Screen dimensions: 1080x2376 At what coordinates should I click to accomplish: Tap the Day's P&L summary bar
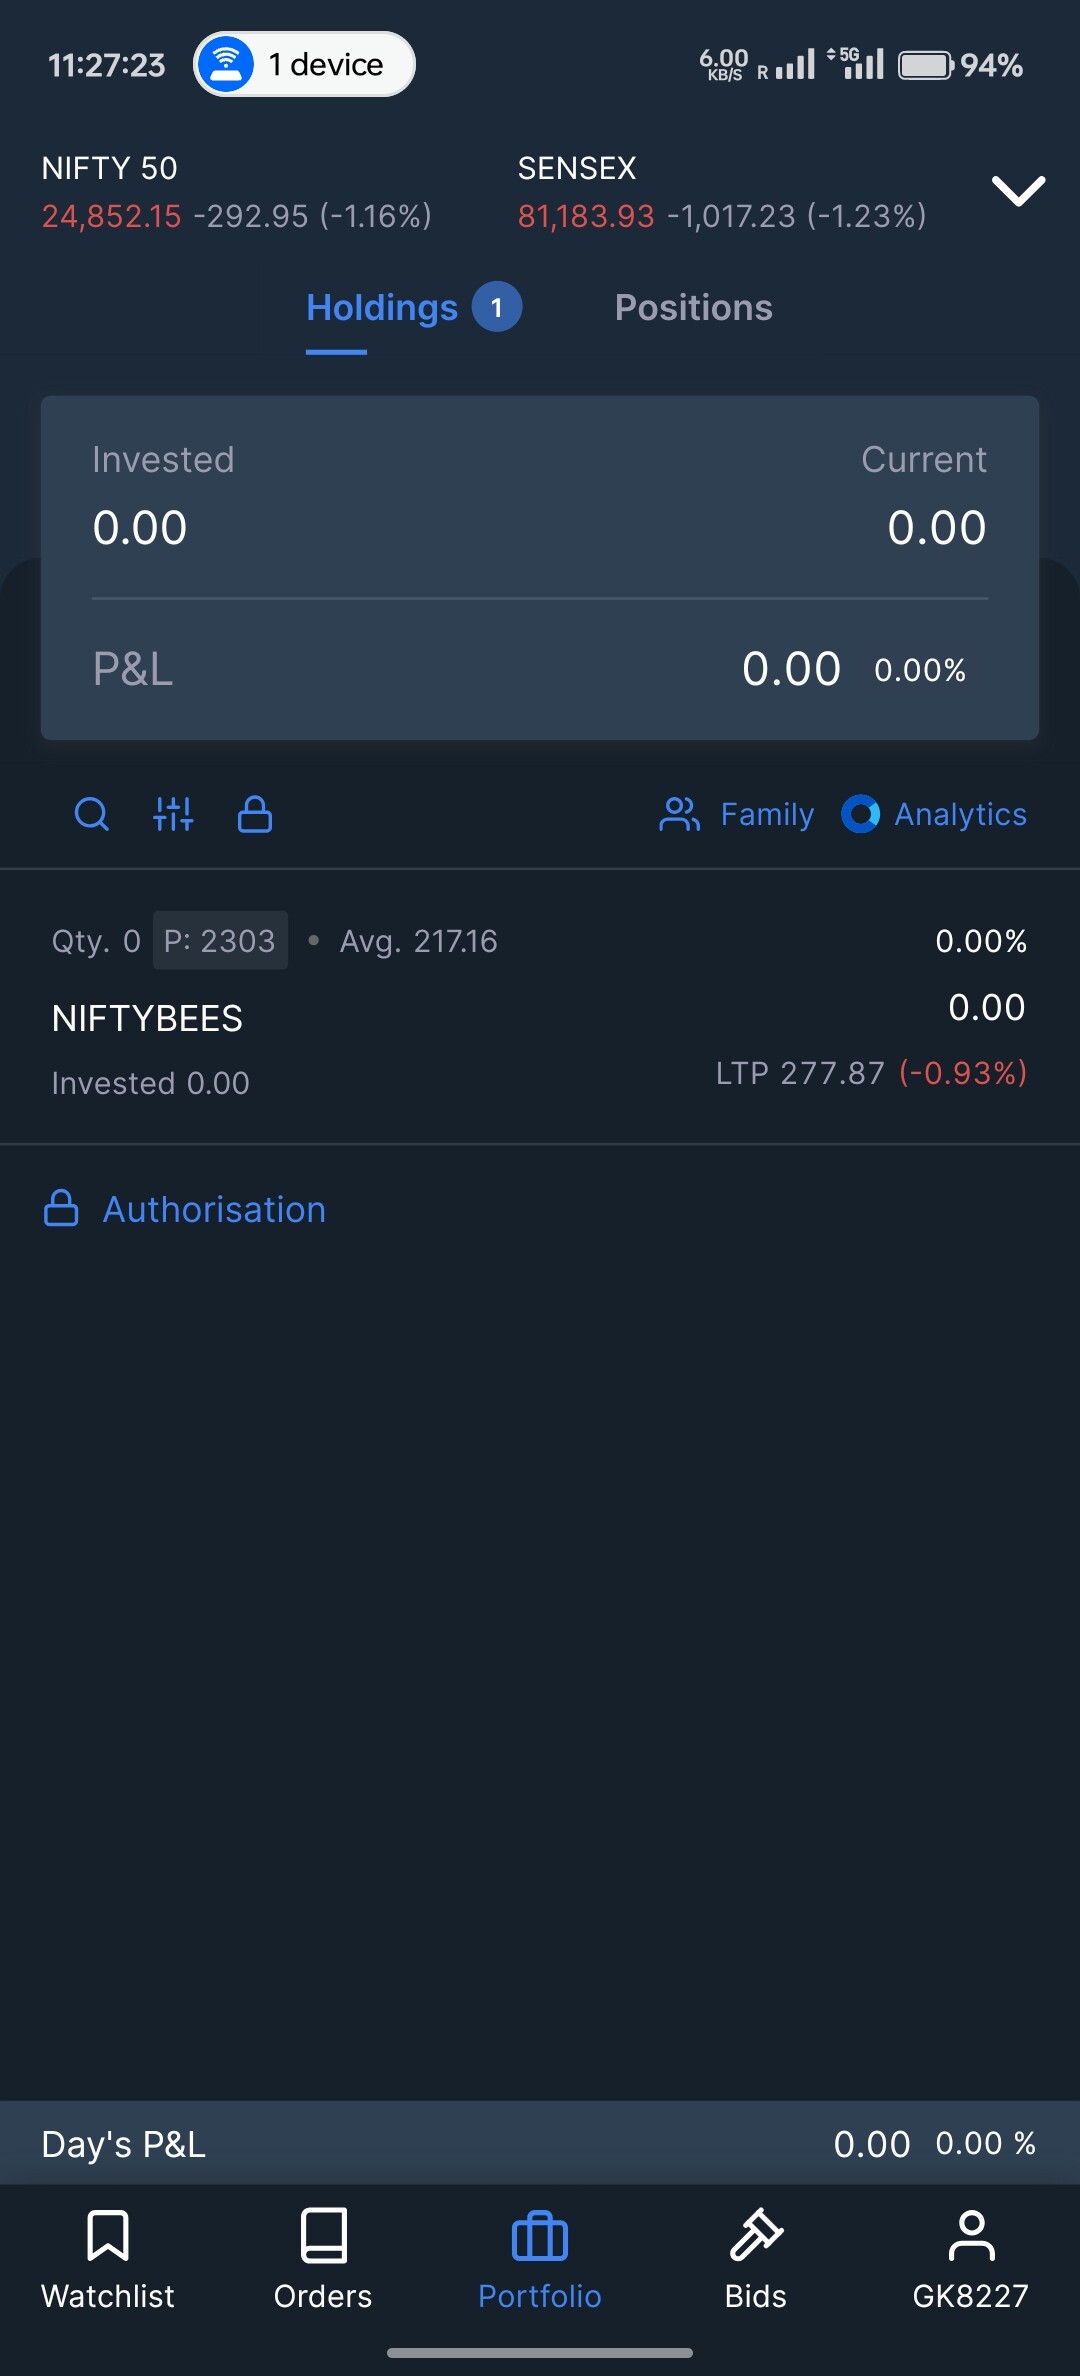[x=540, y=2143]
